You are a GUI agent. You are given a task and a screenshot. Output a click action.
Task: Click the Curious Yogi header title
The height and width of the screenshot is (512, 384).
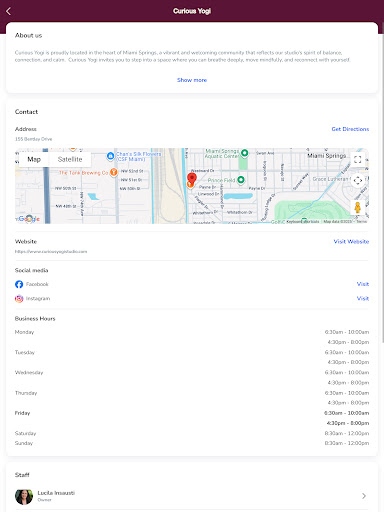(x=192, y=11)
